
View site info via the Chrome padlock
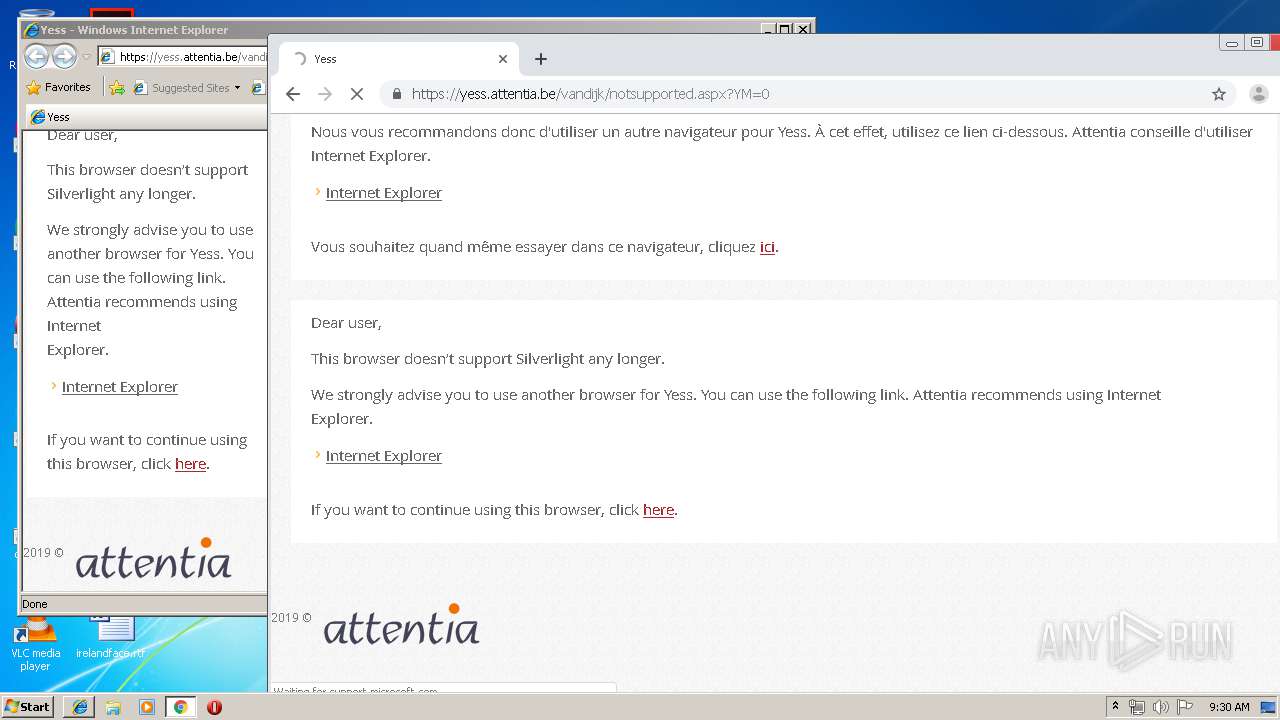click(x=397, y=94)
